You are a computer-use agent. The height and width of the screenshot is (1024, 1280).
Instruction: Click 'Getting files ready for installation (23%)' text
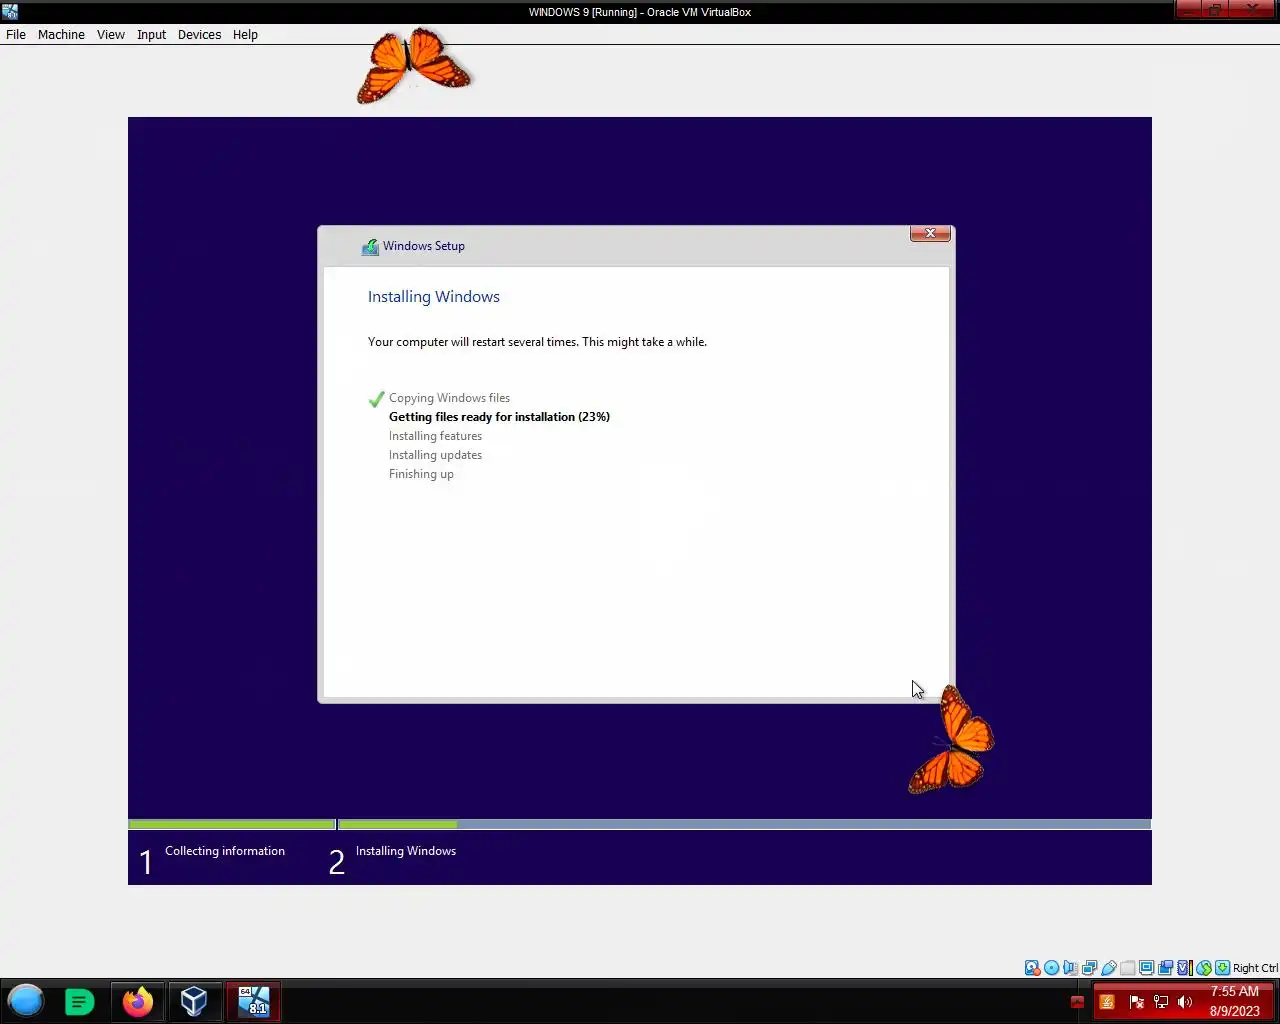pos(499,417)
